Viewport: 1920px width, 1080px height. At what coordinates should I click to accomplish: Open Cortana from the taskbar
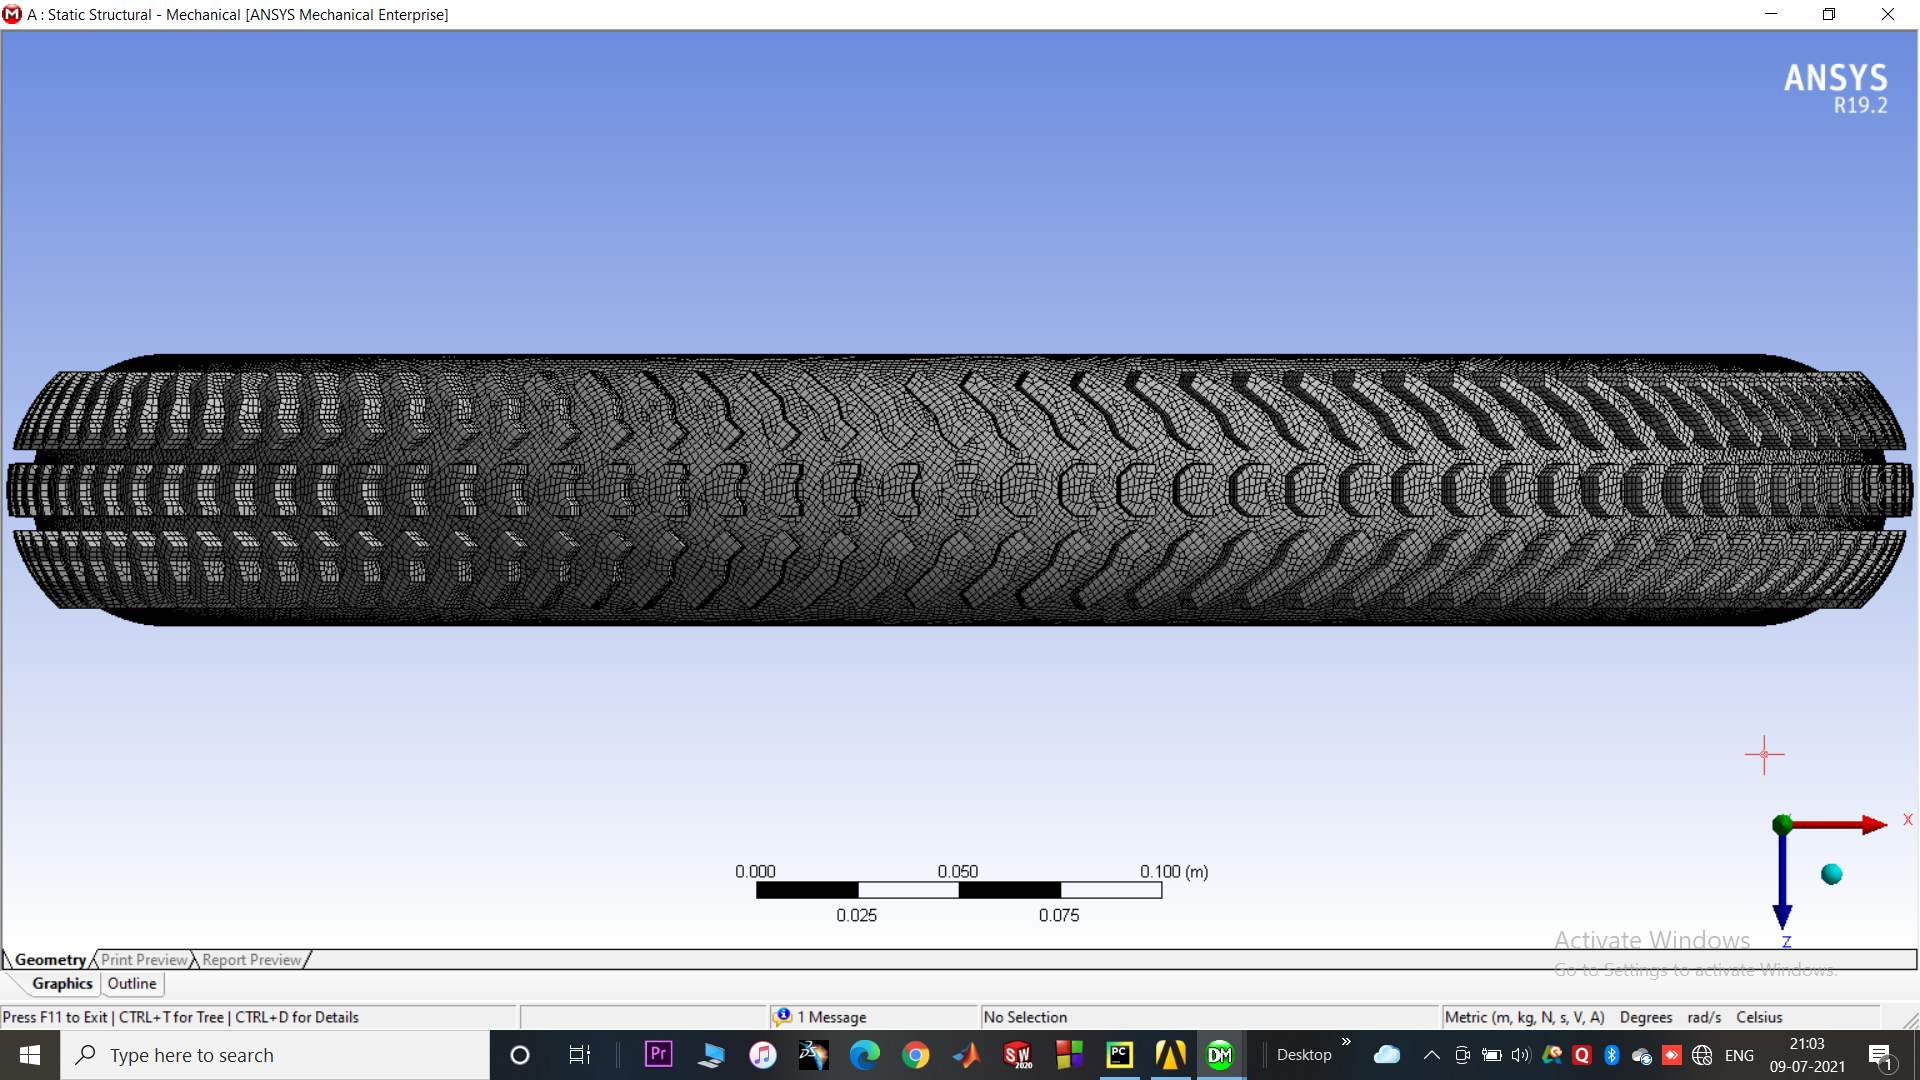pos(520,1055)
